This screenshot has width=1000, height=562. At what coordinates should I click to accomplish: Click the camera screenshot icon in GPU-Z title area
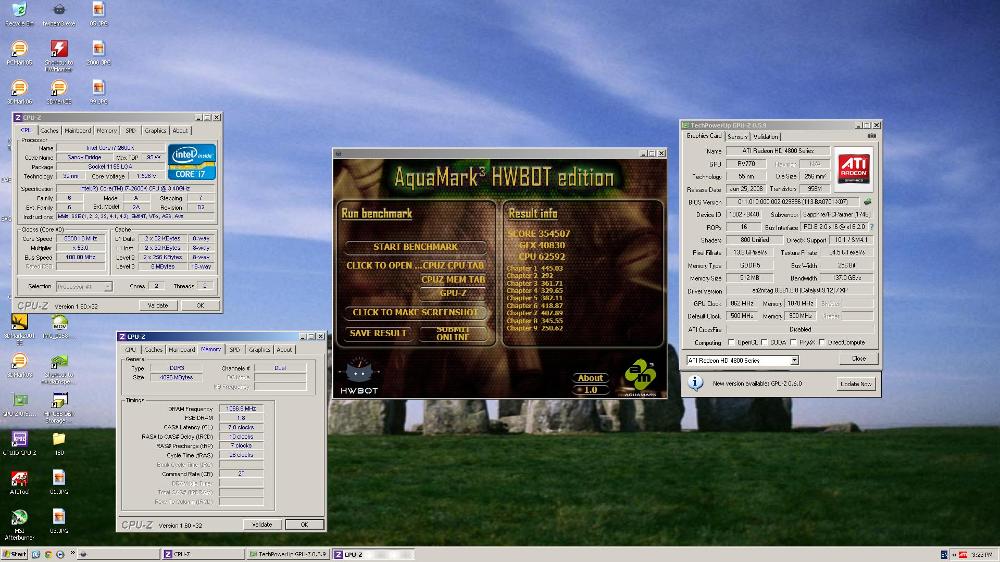click(871, 136)
